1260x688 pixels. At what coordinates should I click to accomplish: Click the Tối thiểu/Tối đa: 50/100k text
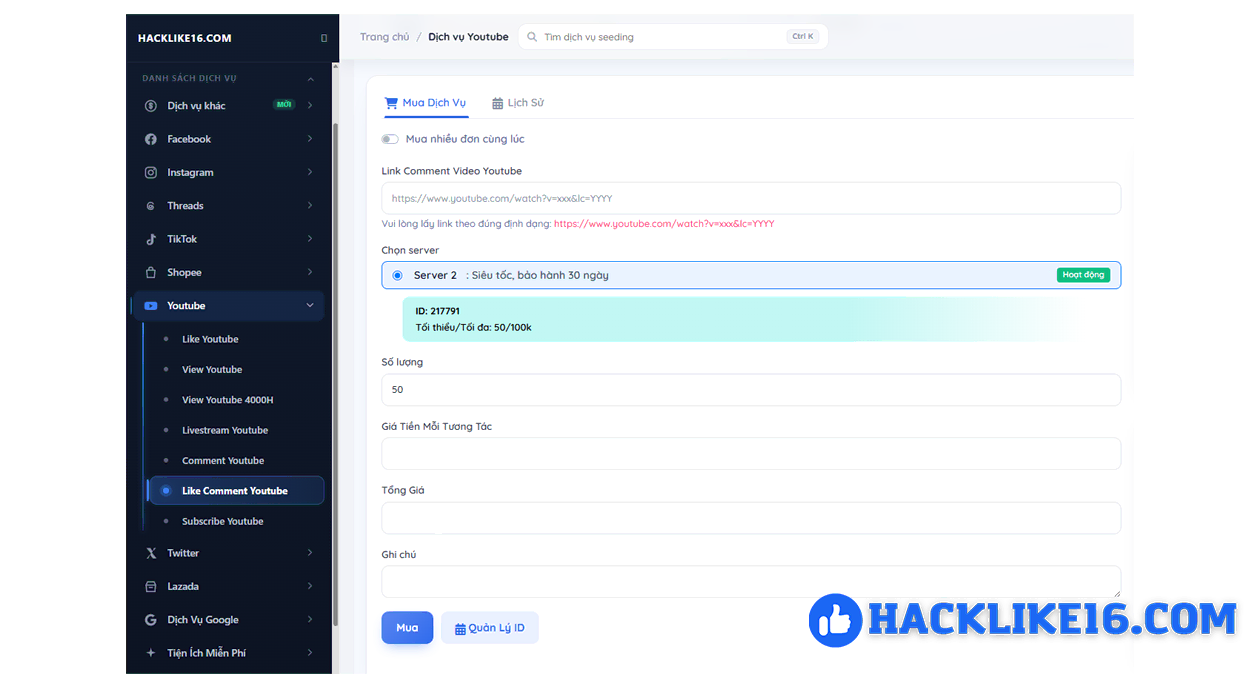[473, 328]
